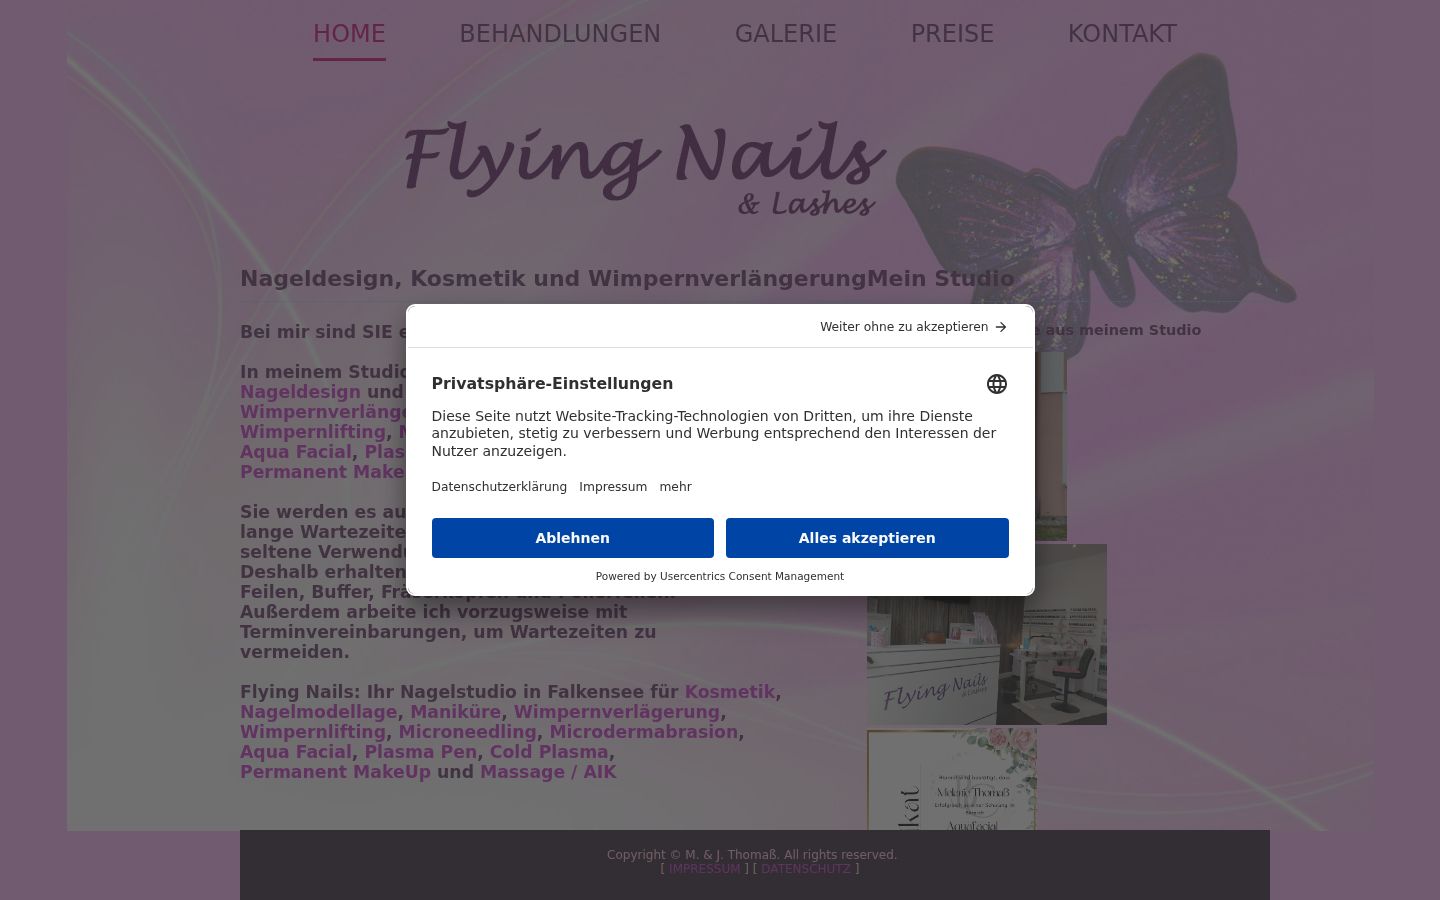The width and height of the screenshot is (1440, 900).
Task: Open the HOME navigation tab
Action: point(349,34)
